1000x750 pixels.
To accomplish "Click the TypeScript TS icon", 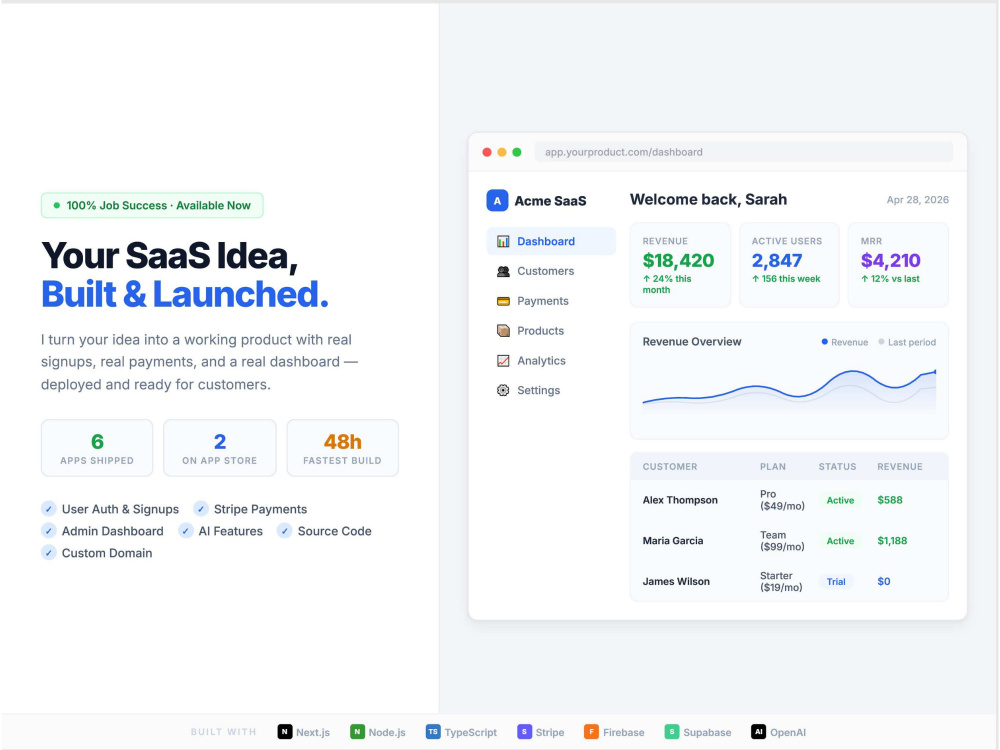I will point(433,732).
